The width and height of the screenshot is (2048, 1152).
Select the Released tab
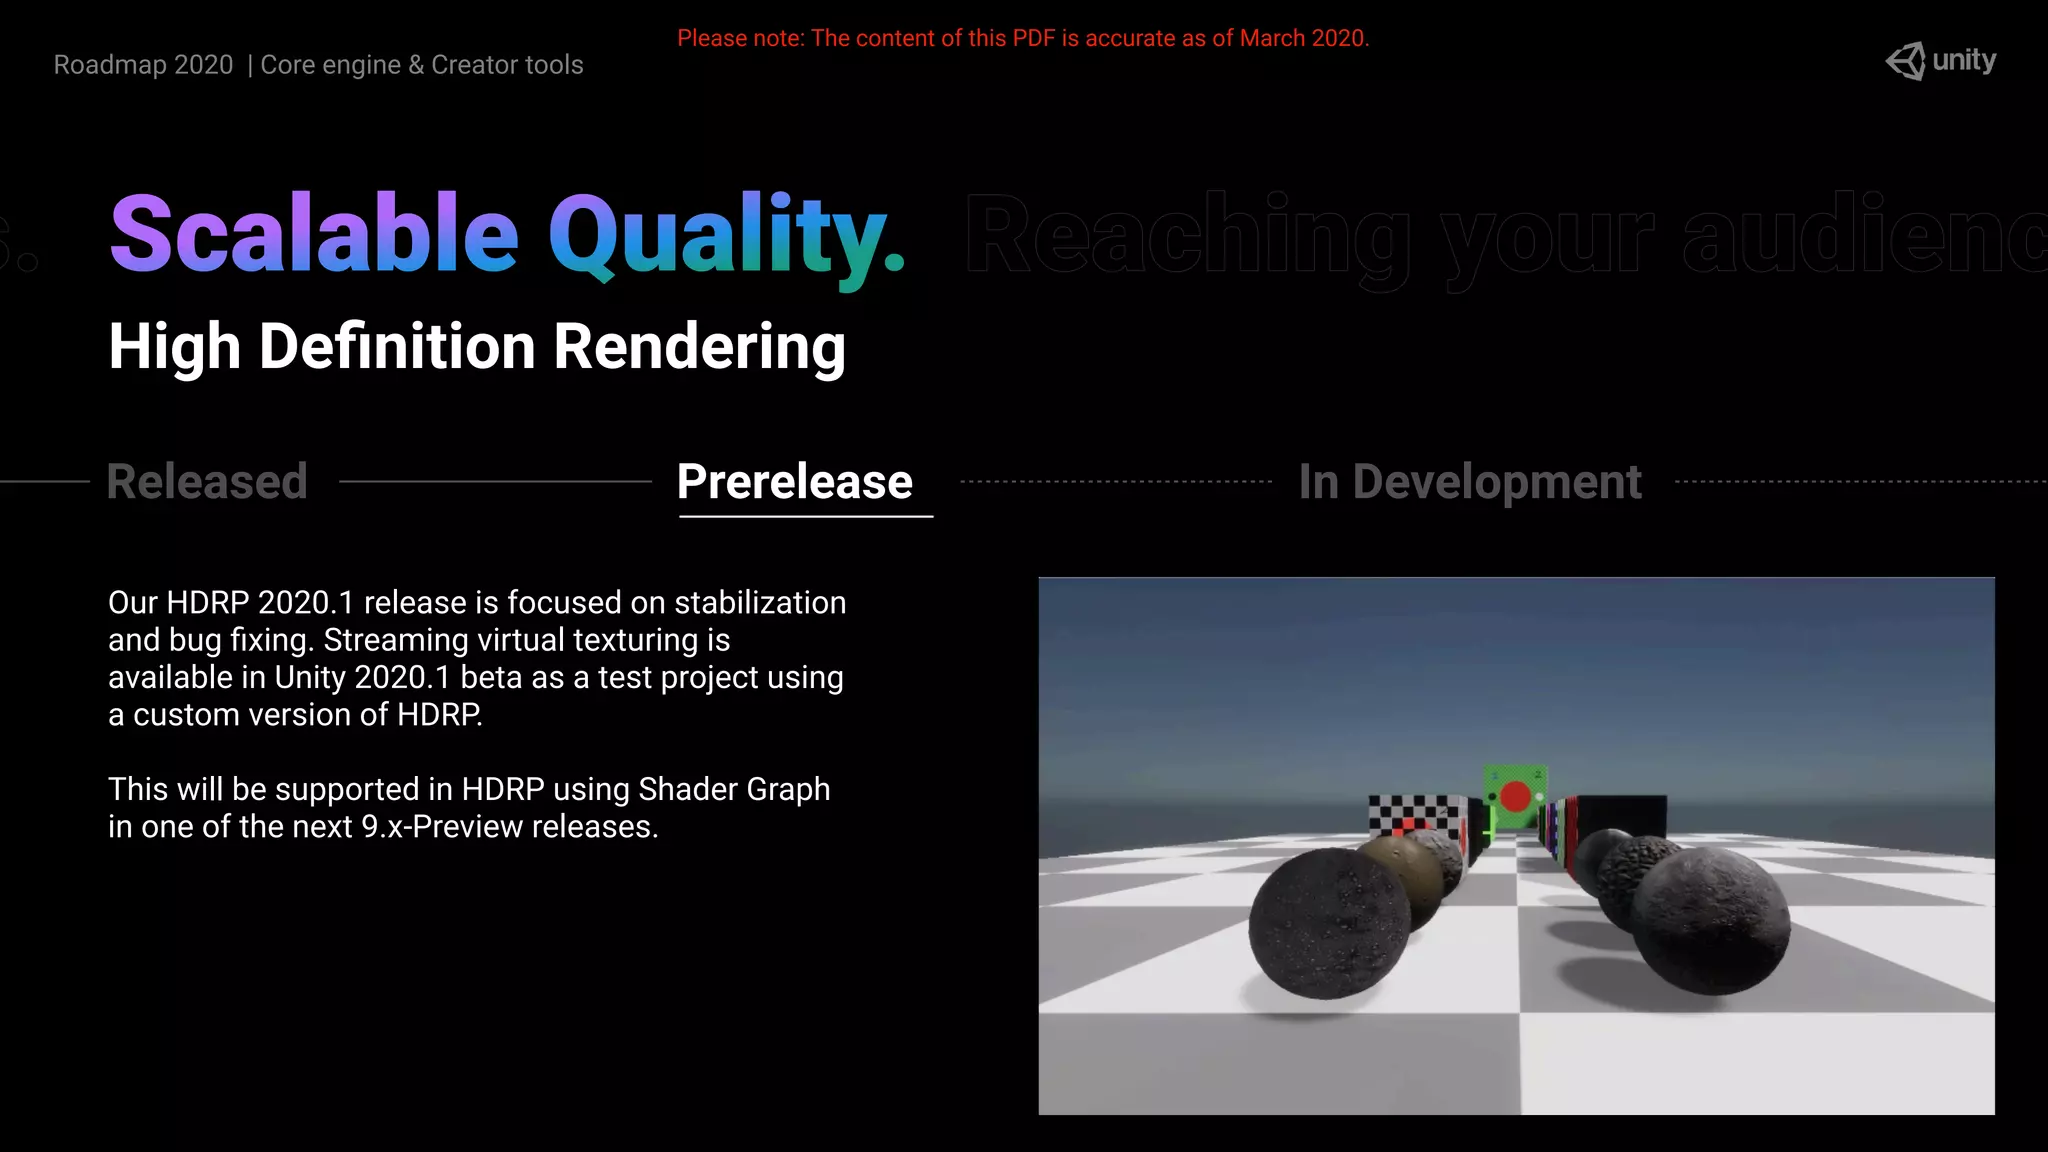point(207,481)
